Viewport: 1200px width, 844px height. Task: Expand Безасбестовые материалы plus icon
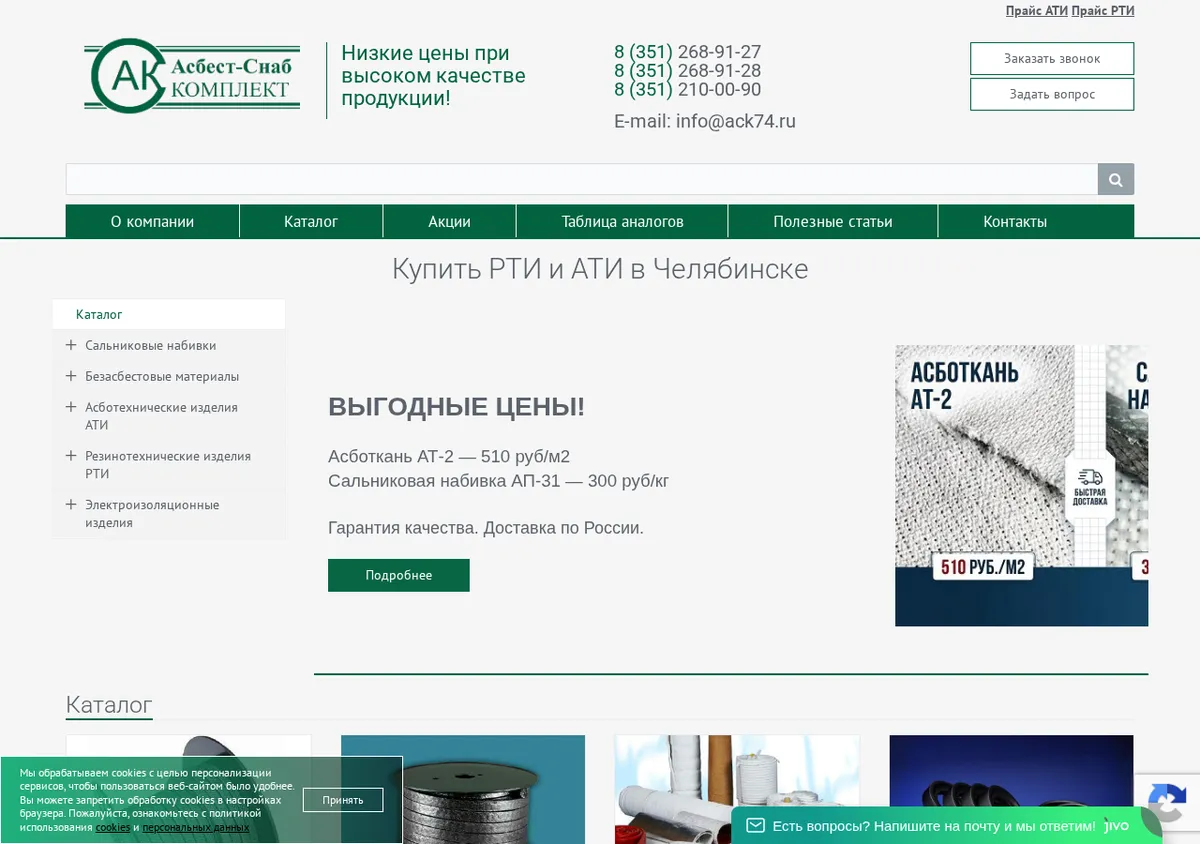click(x=71, y=376)
